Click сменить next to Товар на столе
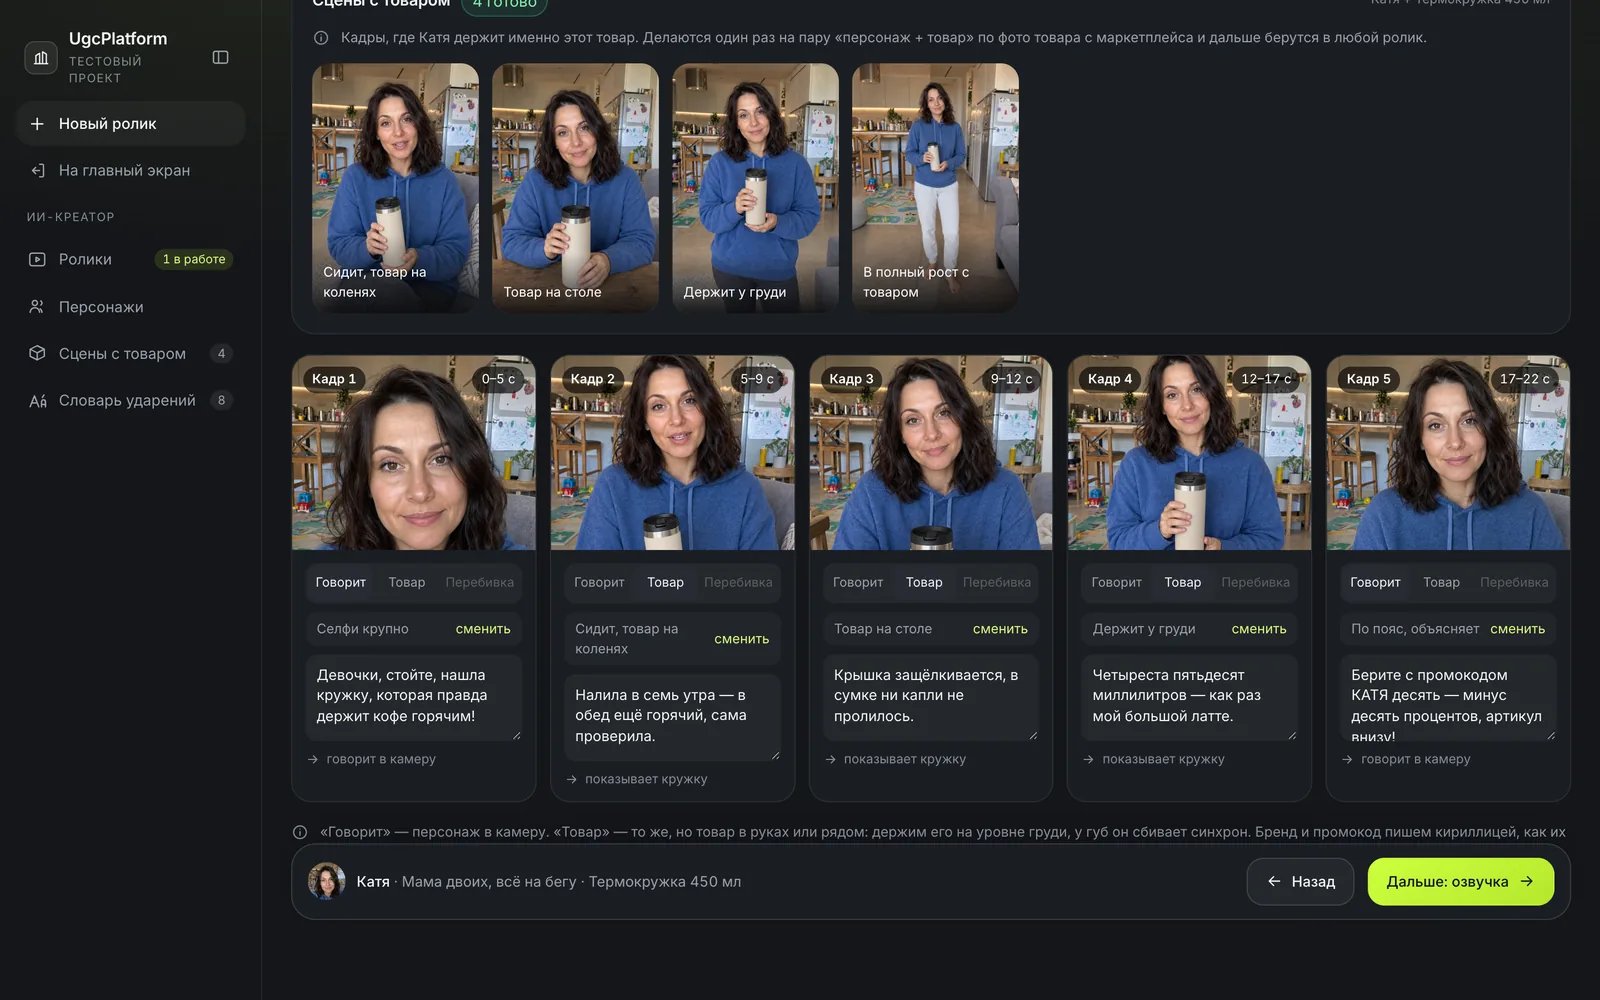 point(1000,630)
